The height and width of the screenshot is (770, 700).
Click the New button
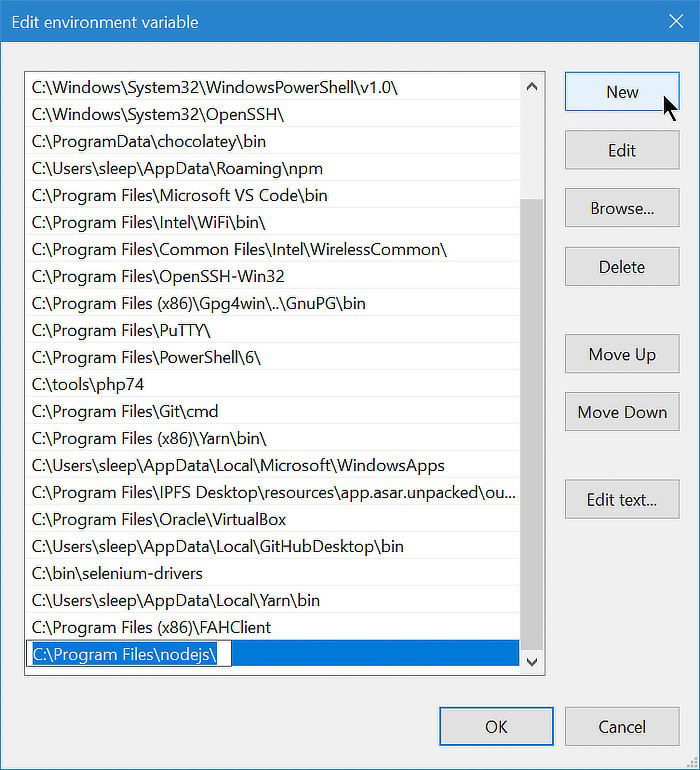(622, 92)
